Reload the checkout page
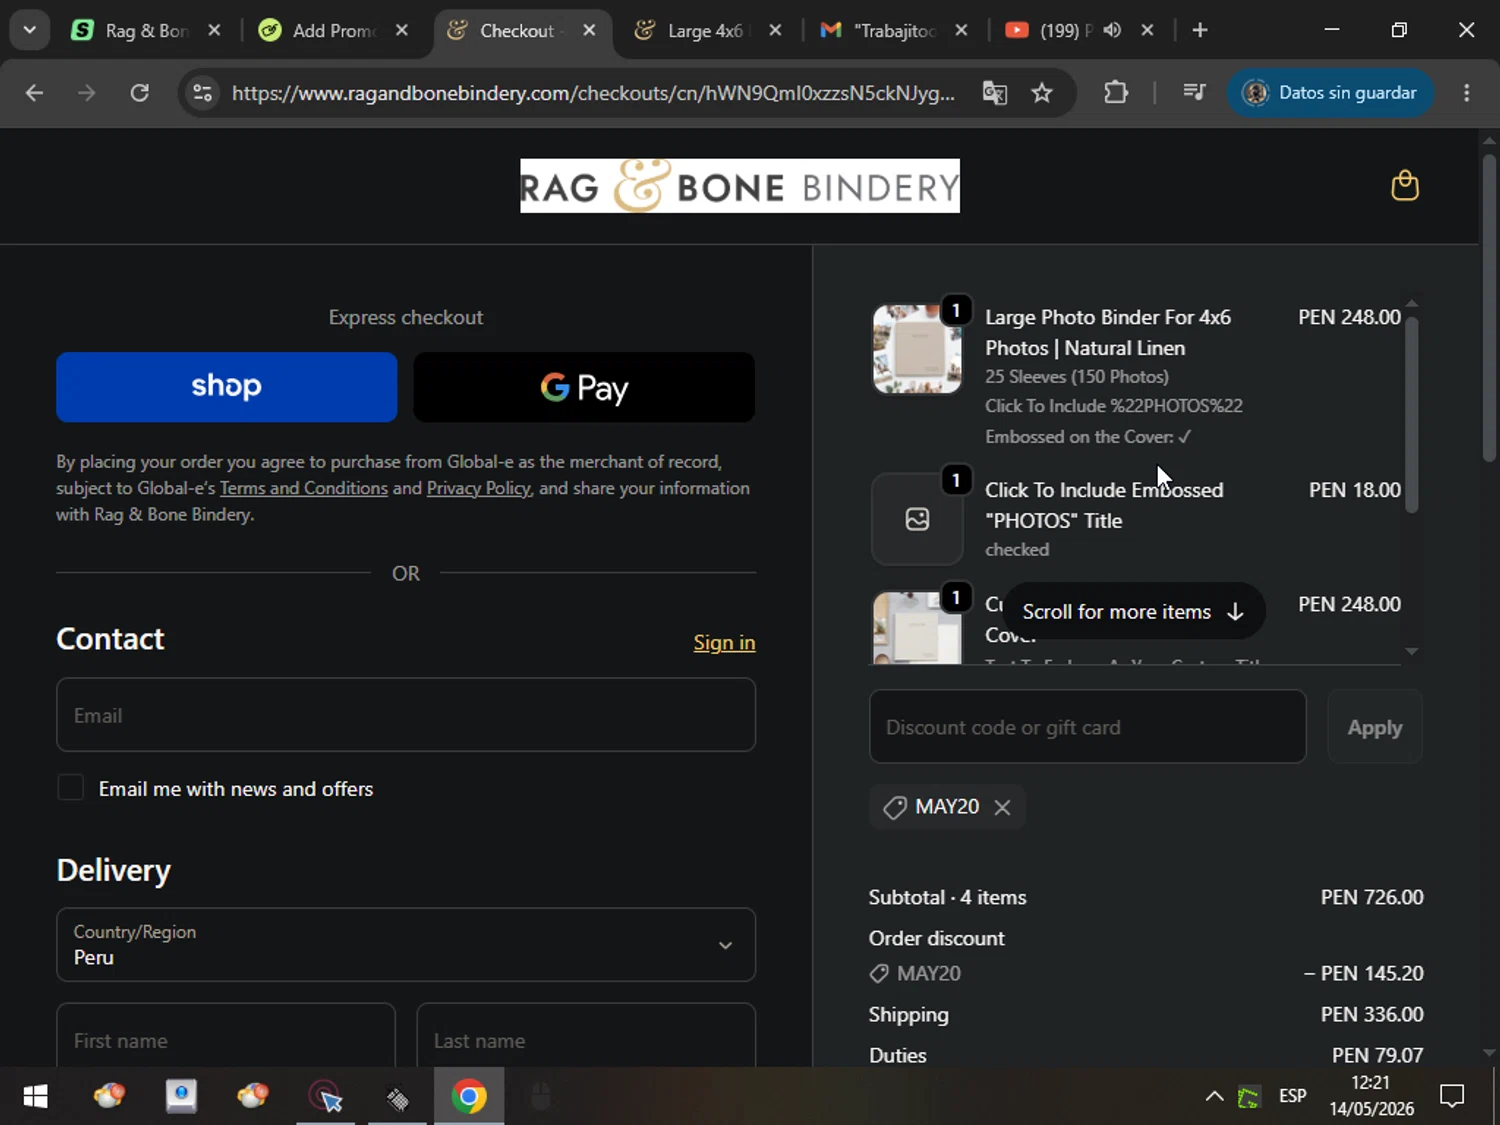The height and width of the screenshot is (1125, 1500). pyautogui.click(x=140, y=93)
